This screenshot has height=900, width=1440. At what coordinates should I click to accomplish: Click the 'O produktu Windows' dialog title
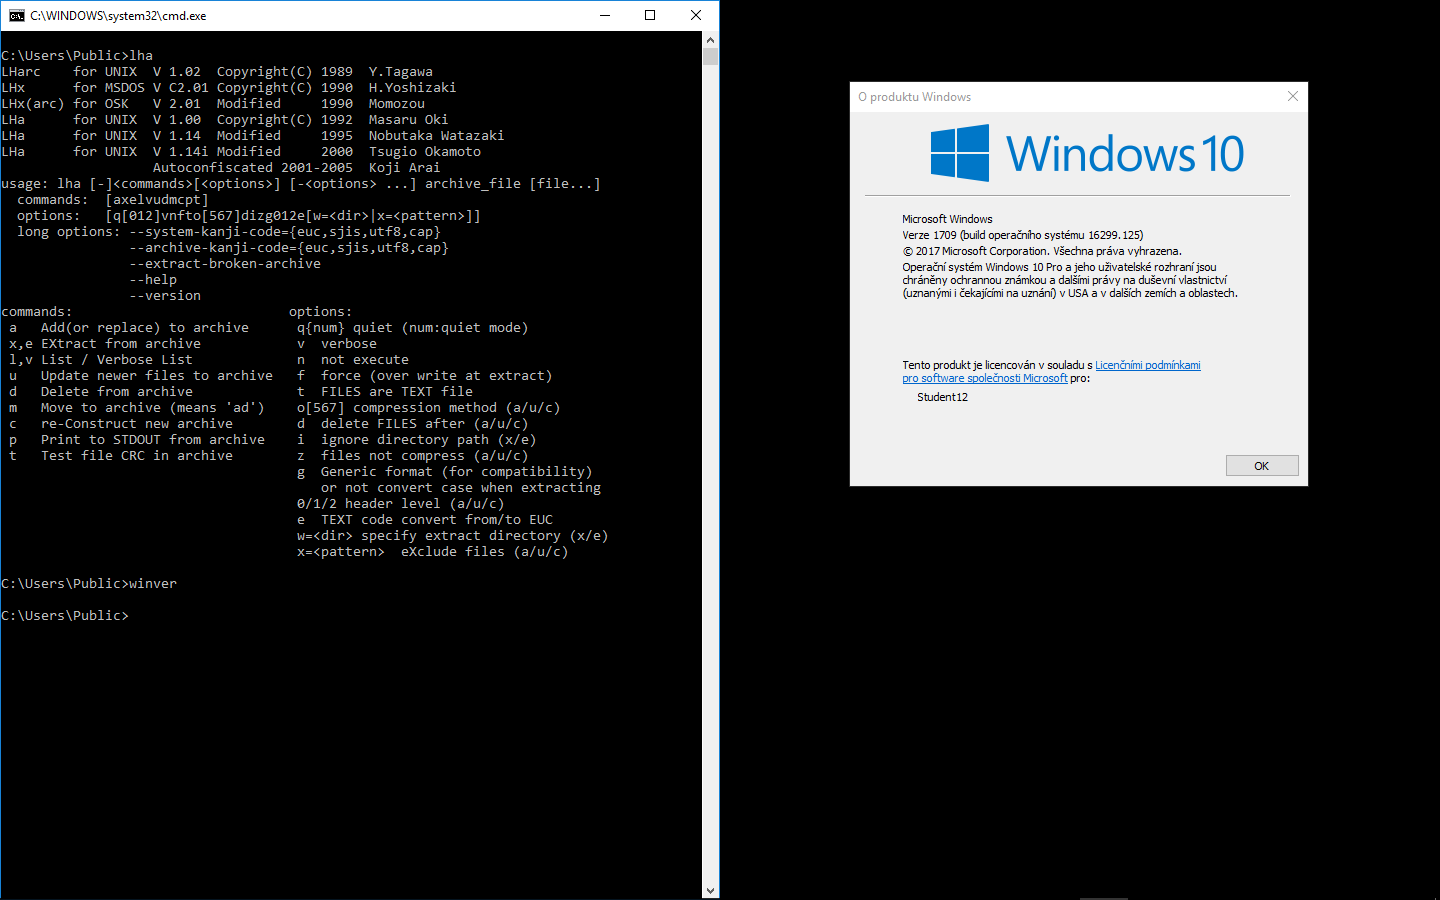click(915, 97)
